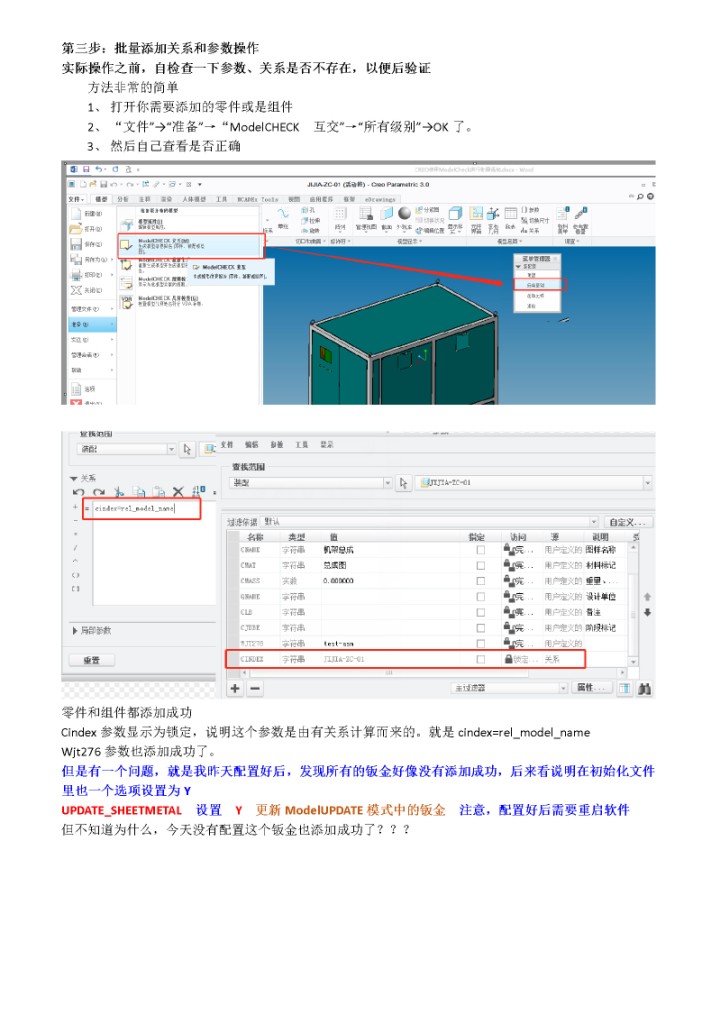Open 编辑 menu in parameters dialog
Image resolution: width=702 pixels, height=1024 pixels.
click(251, 445)
